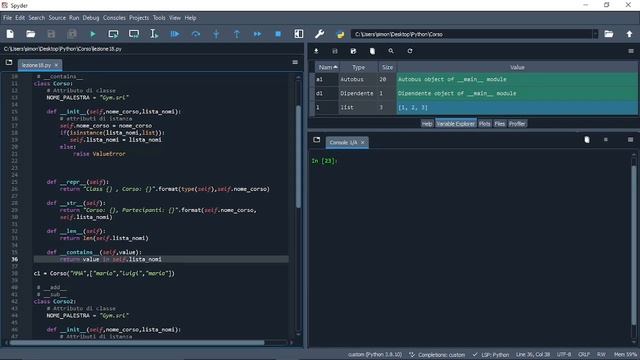Viewport: 640px width, 360px height.
Task: Open the File menu
Action: tap(8, 18)
